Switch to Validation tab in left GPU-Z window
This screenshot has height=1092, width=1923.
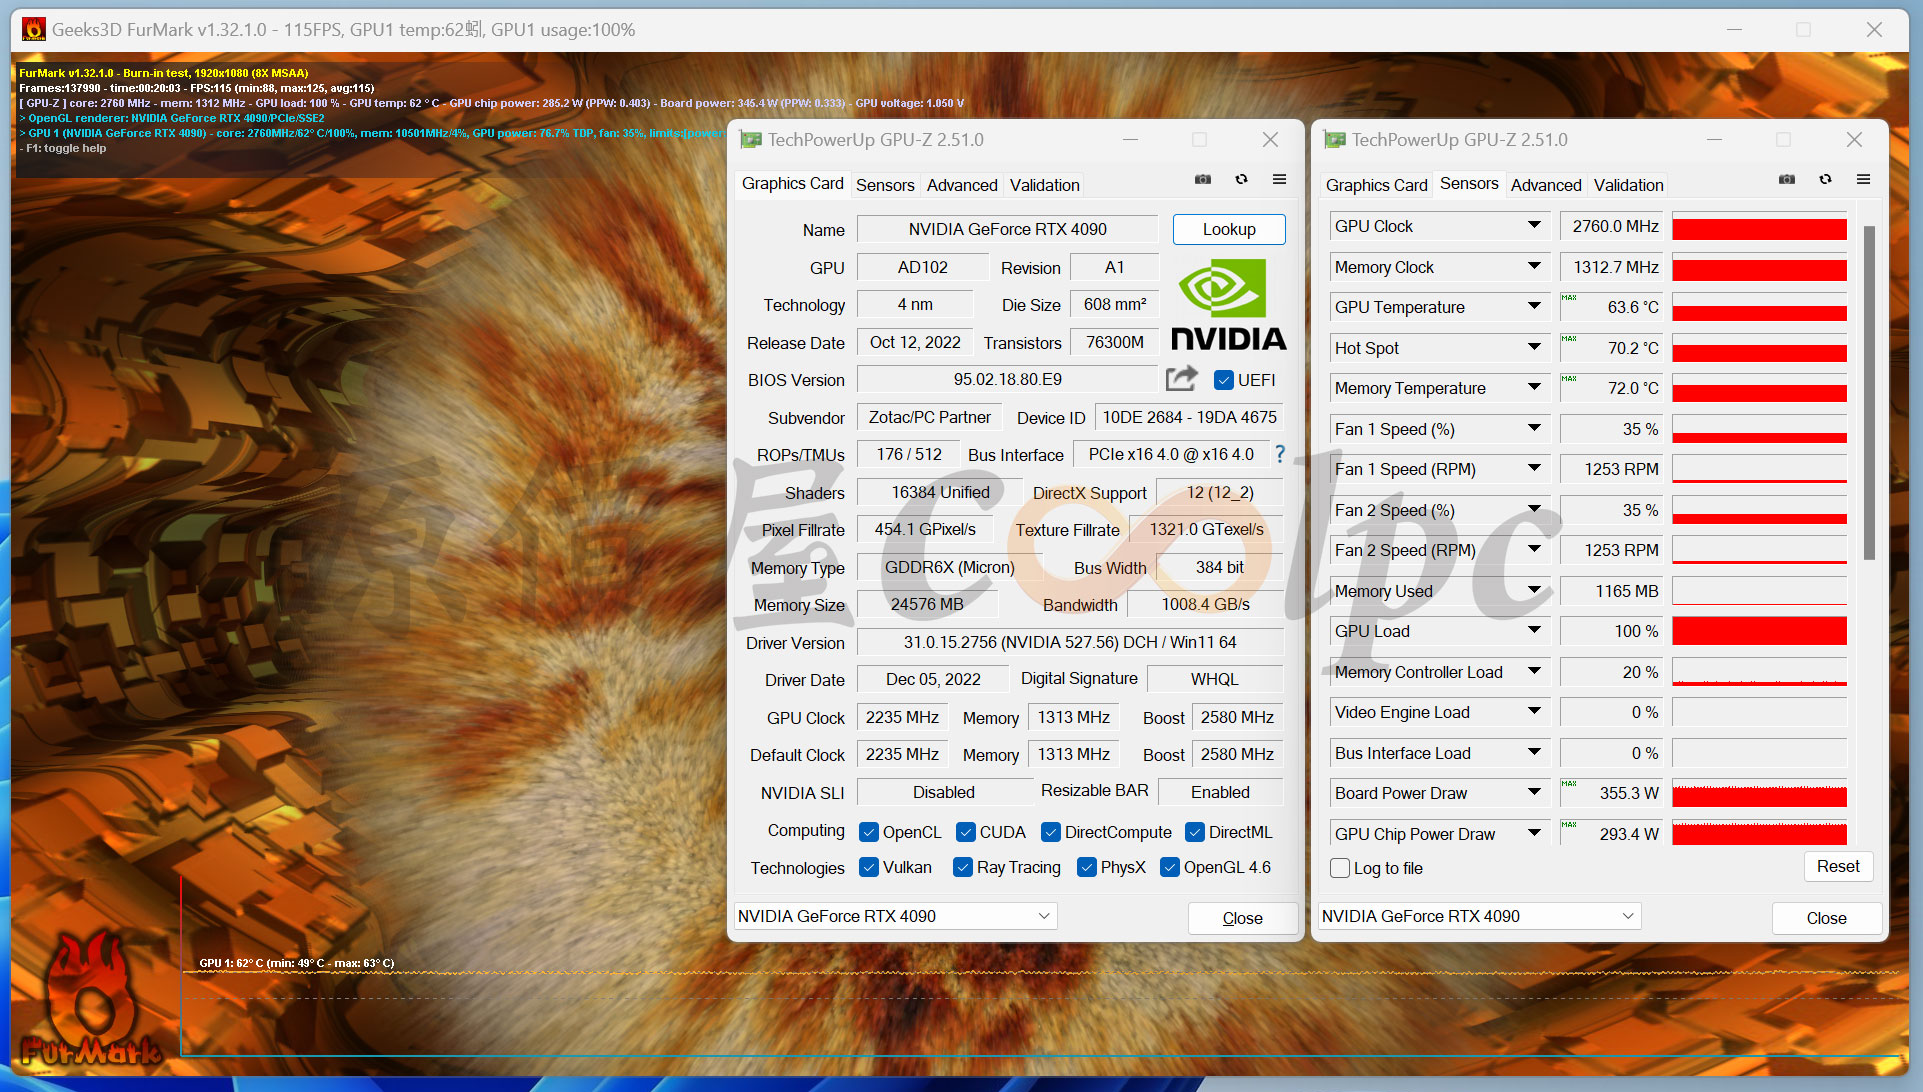coord(1045,185)
